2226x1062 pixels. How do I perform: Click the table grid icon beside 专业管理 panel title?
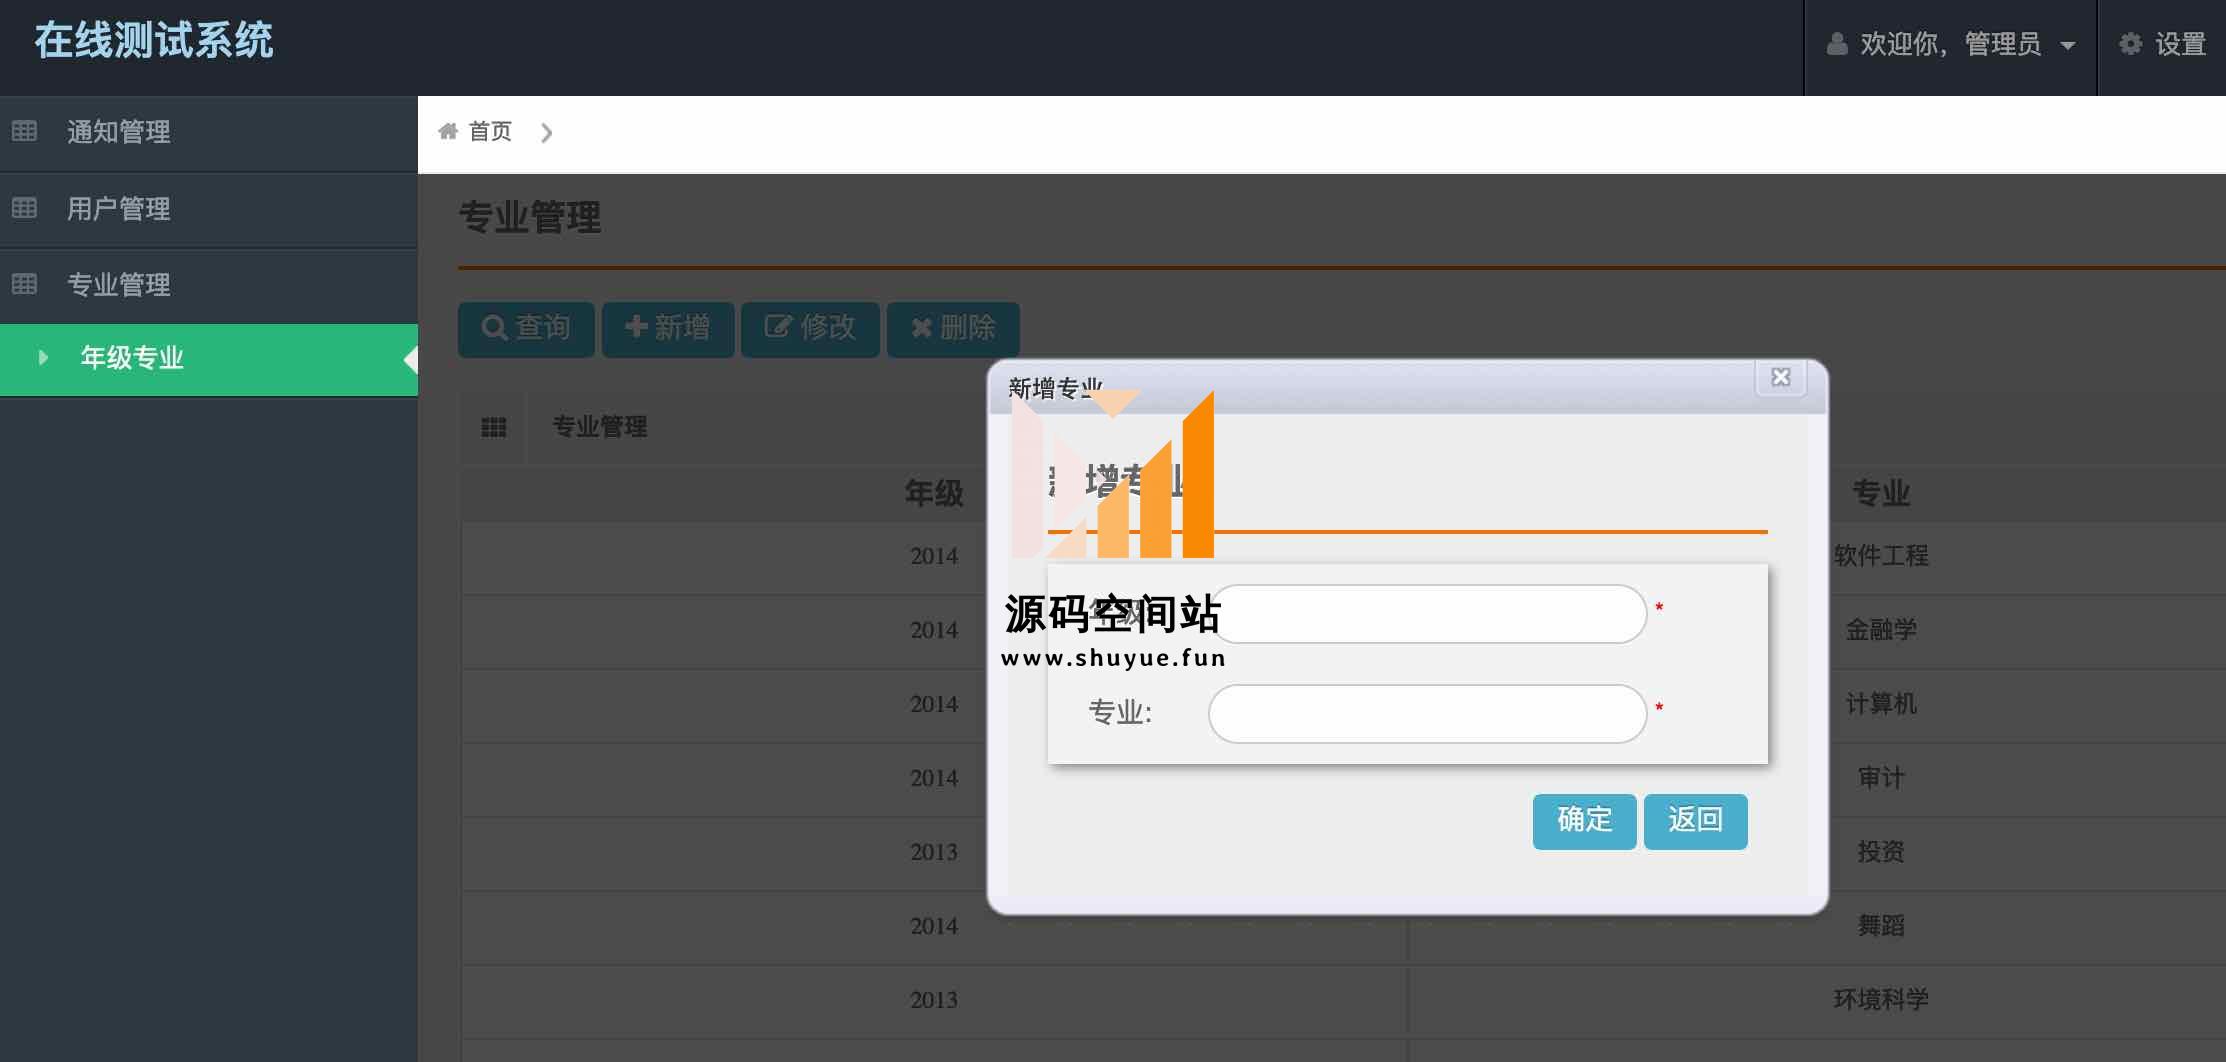[x=494, y=428]
